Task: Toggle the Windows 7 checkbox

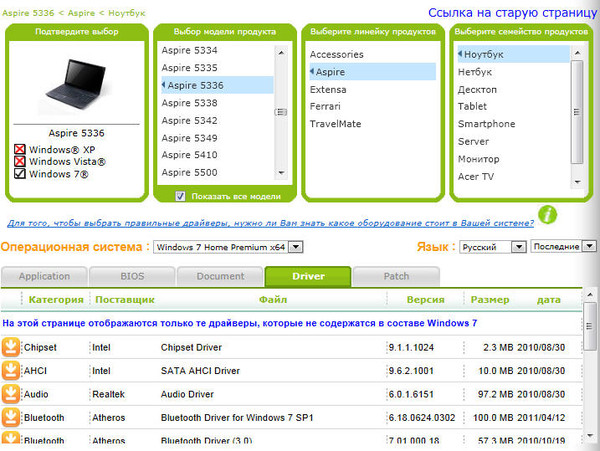Action: click(20, 174)
